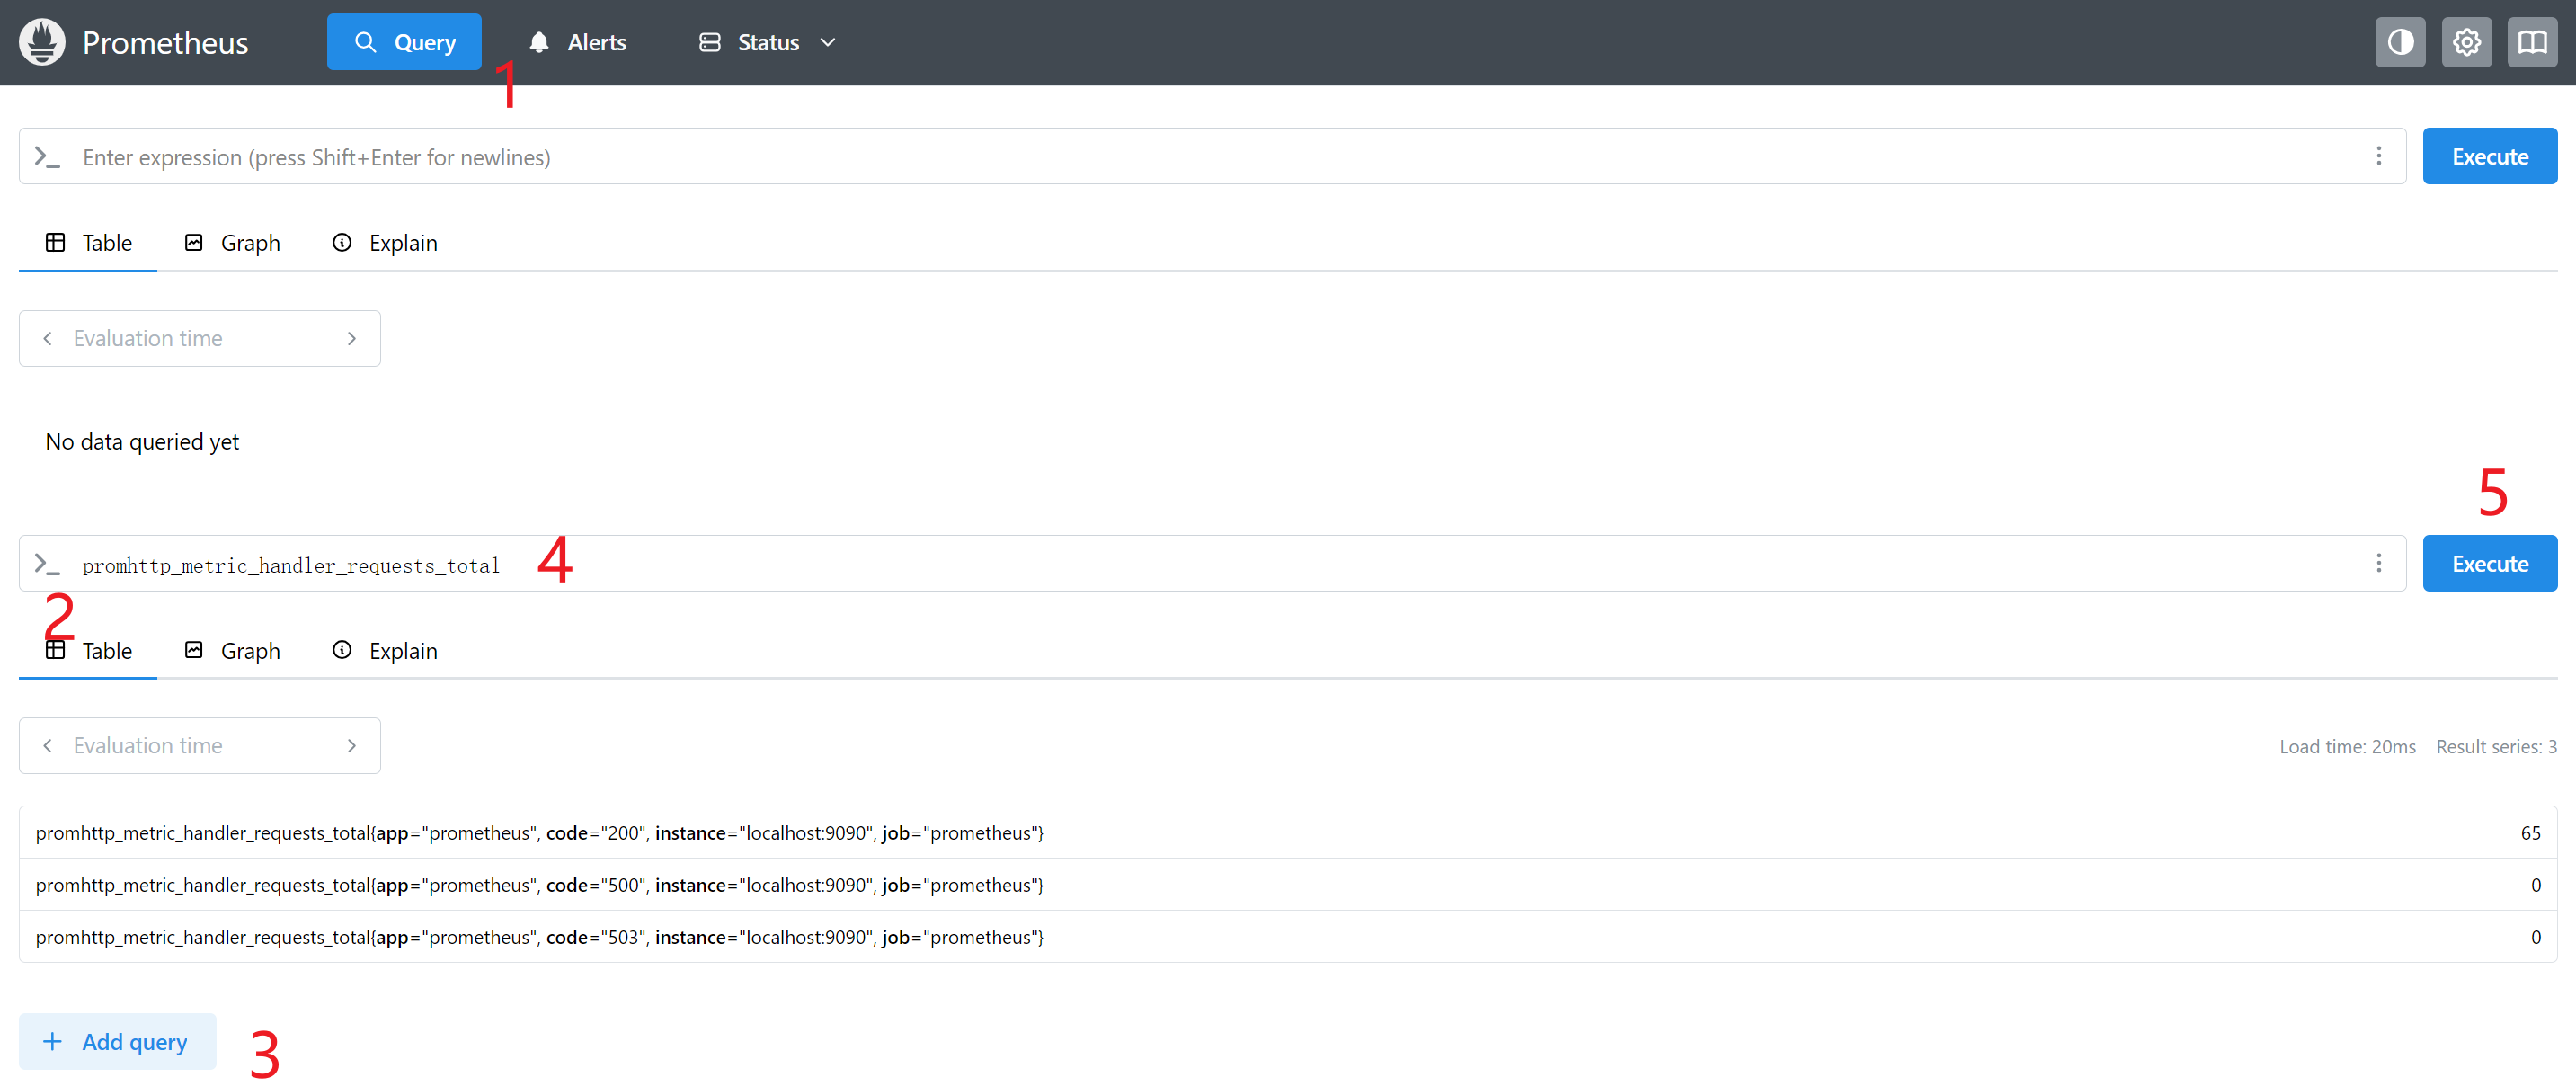Click the result row with code="200"
2576x1086 pixels.
tap(1288, 833)
